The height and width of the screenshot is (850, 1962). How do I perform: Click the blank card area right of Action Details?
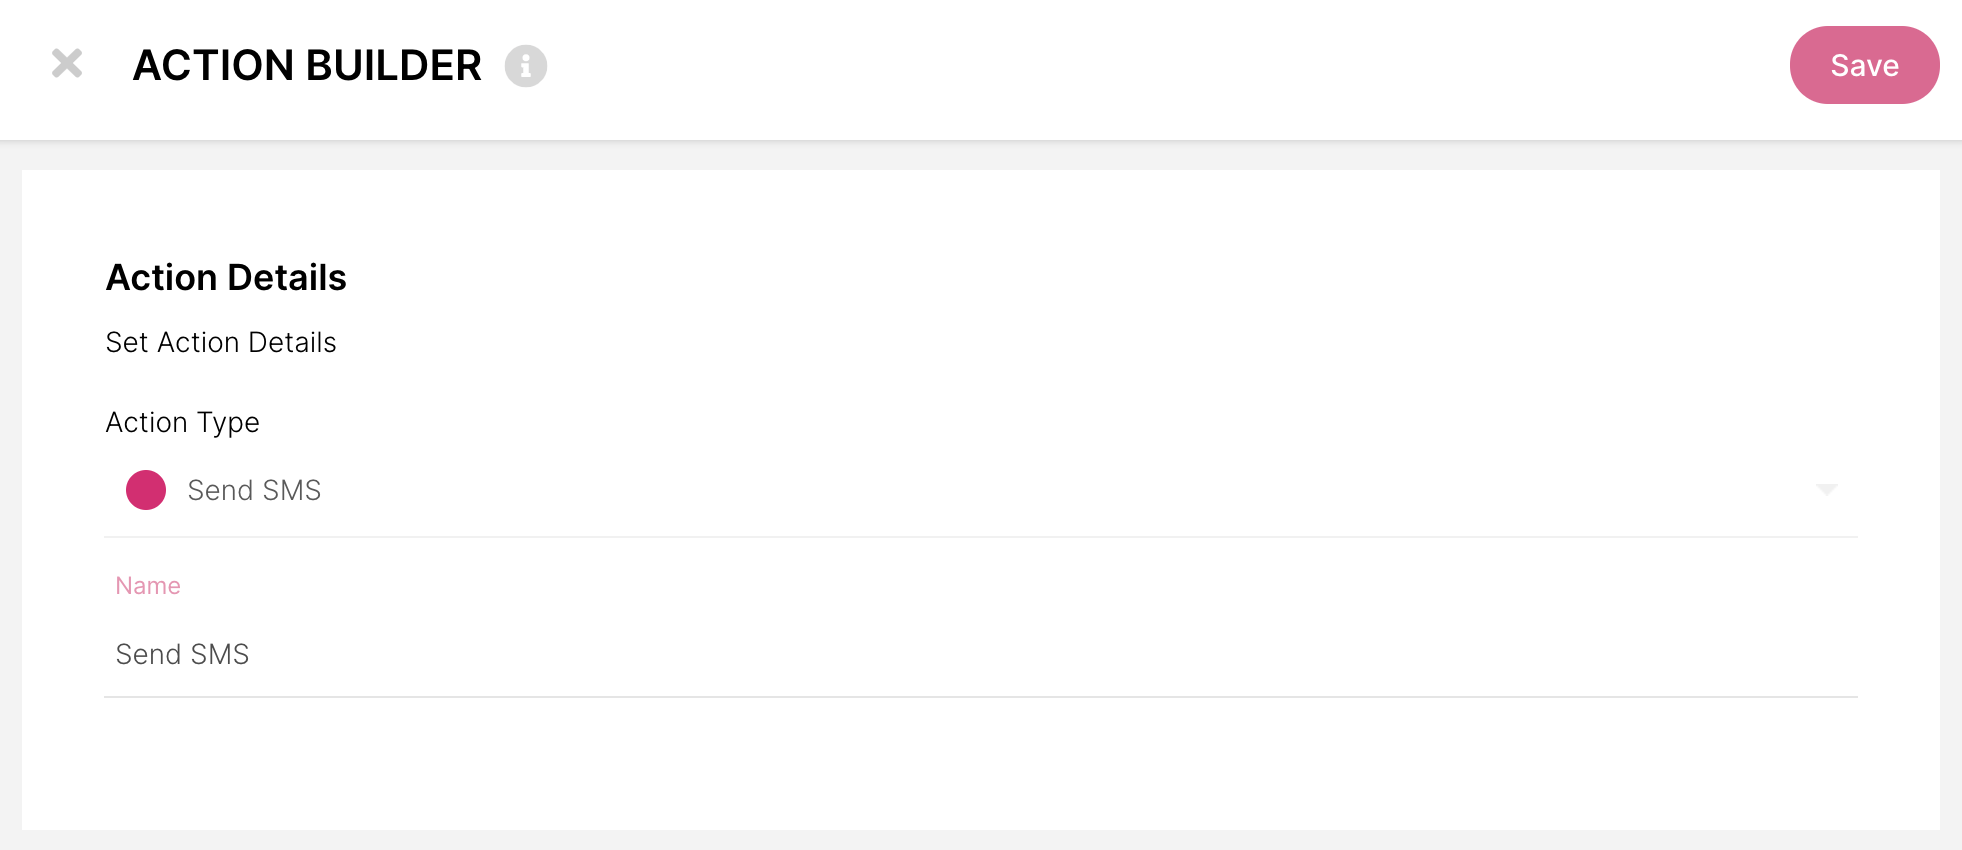[1100, 277]
